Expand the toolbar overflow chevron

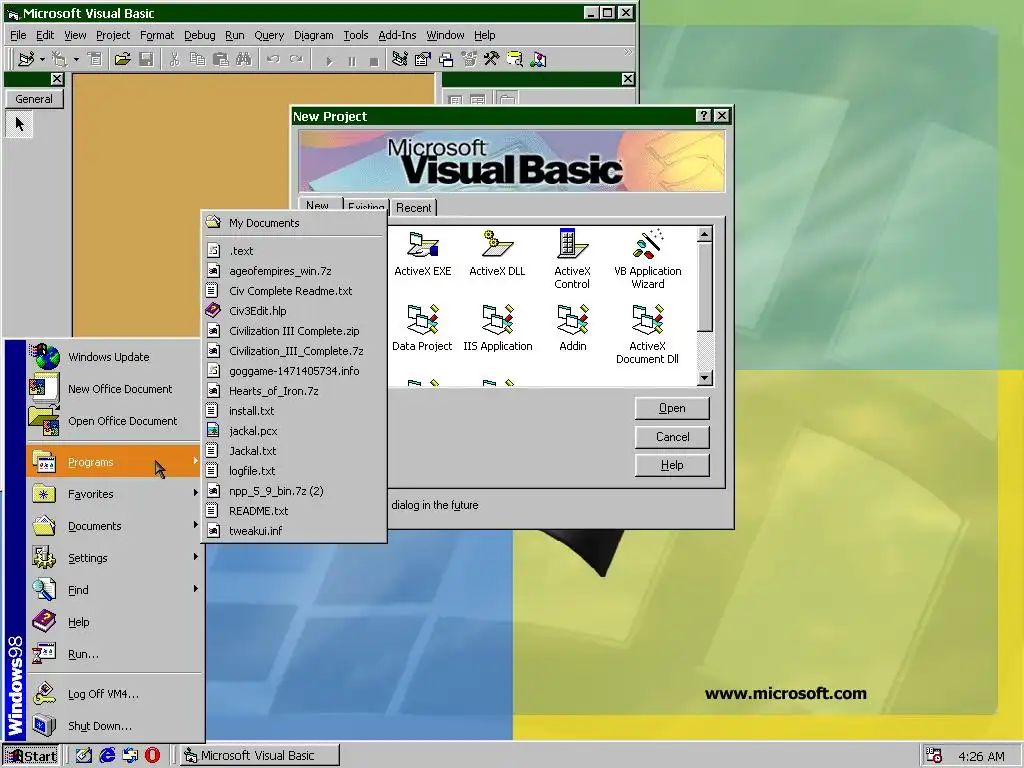pos(628,52)
